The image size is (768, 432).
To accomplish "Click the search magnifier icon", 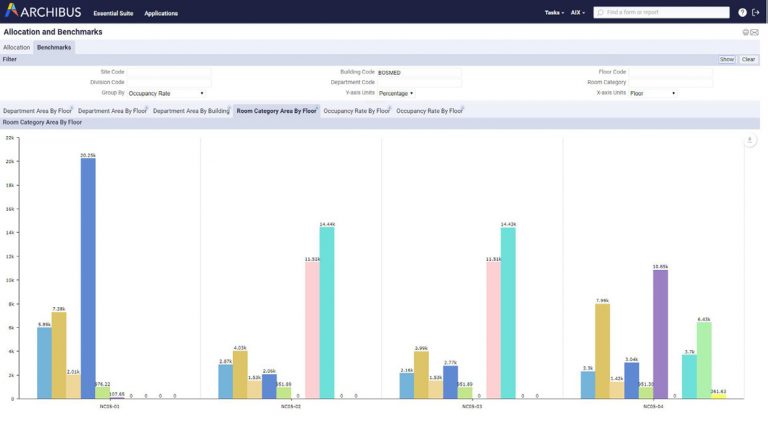I will [x=600, y=13].
